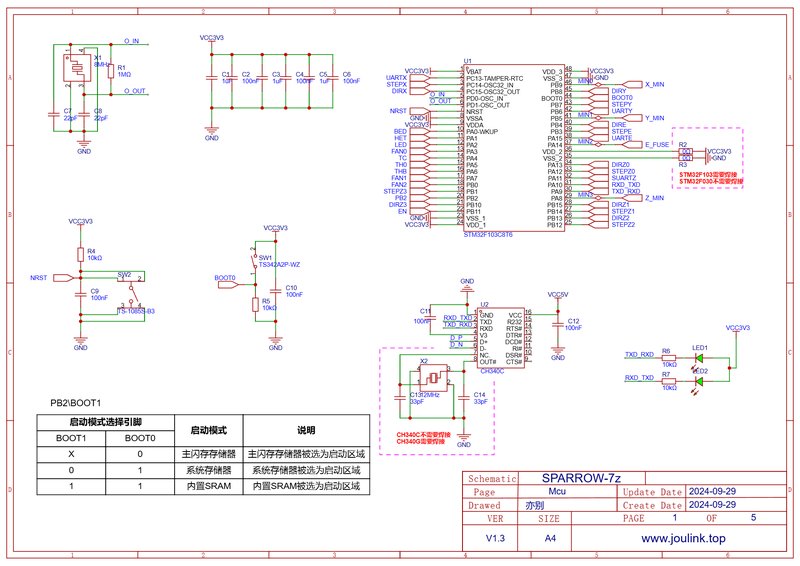Screen dimensions: 800x566
Task: Click table header 启动模式选择引脚
Action: [x=106, y=422]
